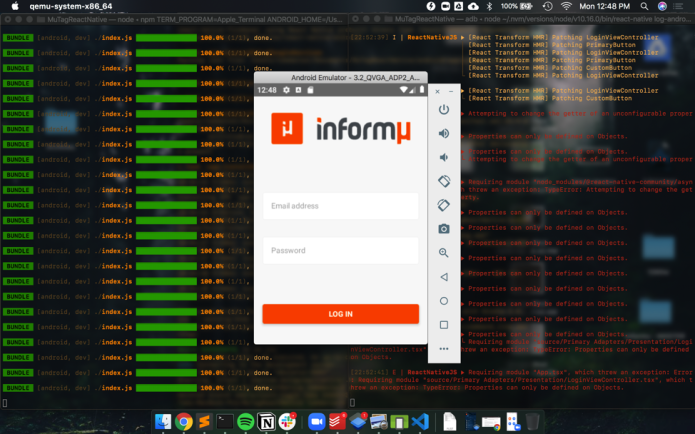Open the qemu-system-x86_64 application menu

point(59,6)
